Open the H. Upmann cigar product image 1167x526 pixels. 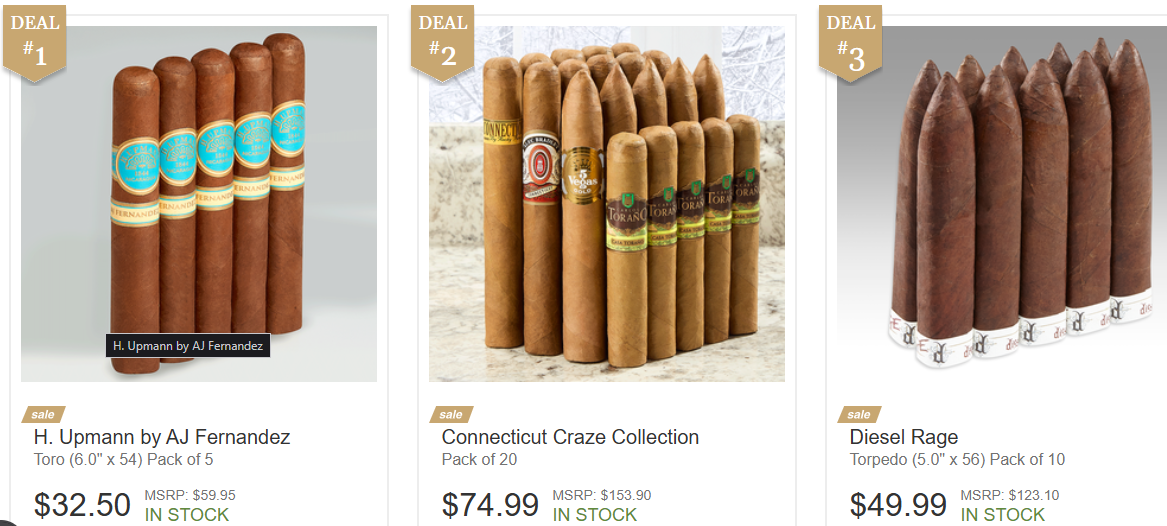pos(199,204)
